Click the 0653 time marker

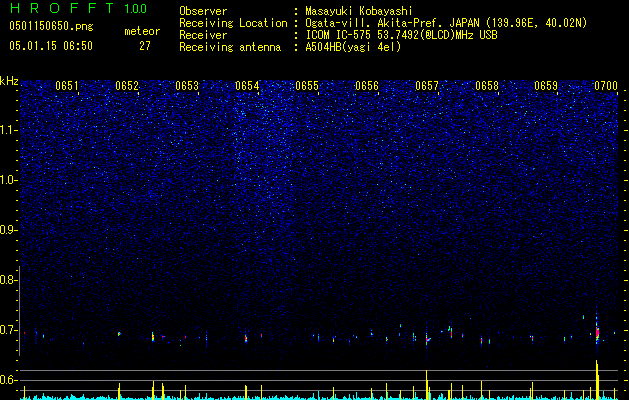point(187,86)
